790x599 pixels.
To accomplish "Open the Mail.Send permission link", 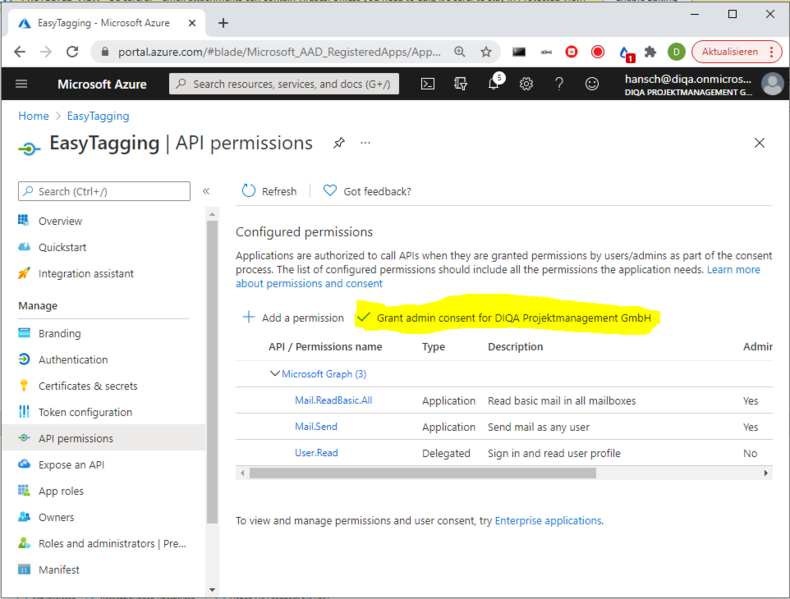I will pos(316,427).
